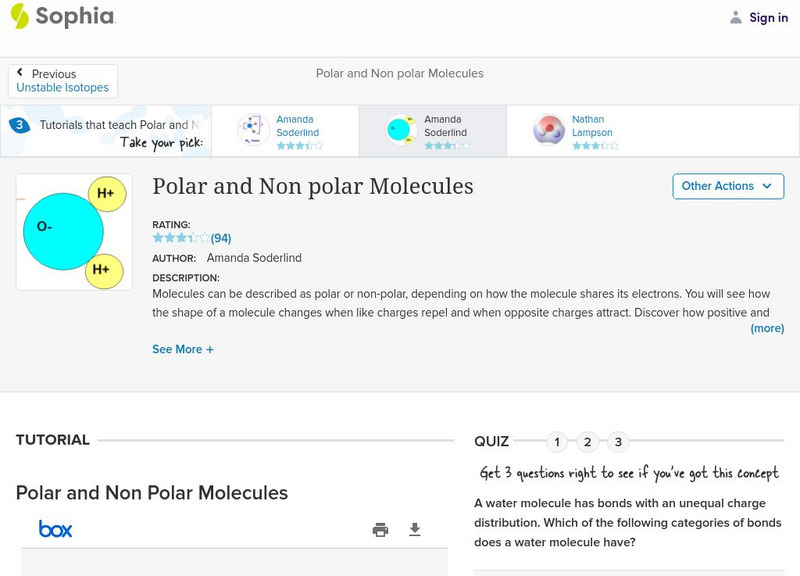The width and height of the screenshot is (800, 576).
Task: Open the Other Actions dropdown
Action: 727,186
